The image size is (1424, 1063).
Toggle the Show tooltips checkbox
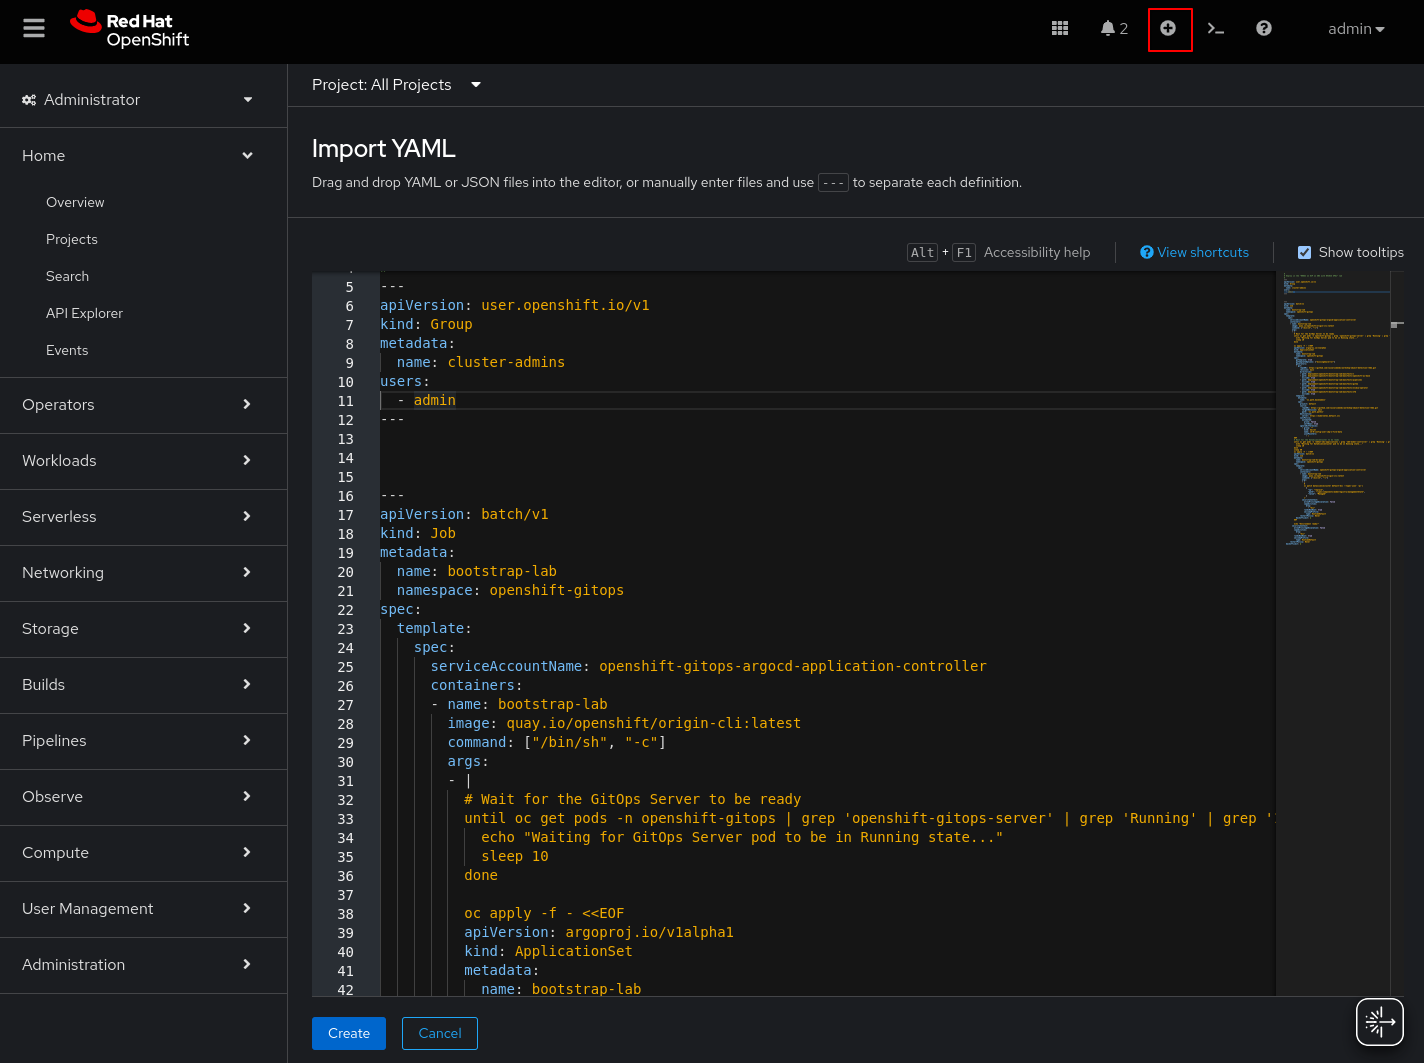coord(1304,252)
